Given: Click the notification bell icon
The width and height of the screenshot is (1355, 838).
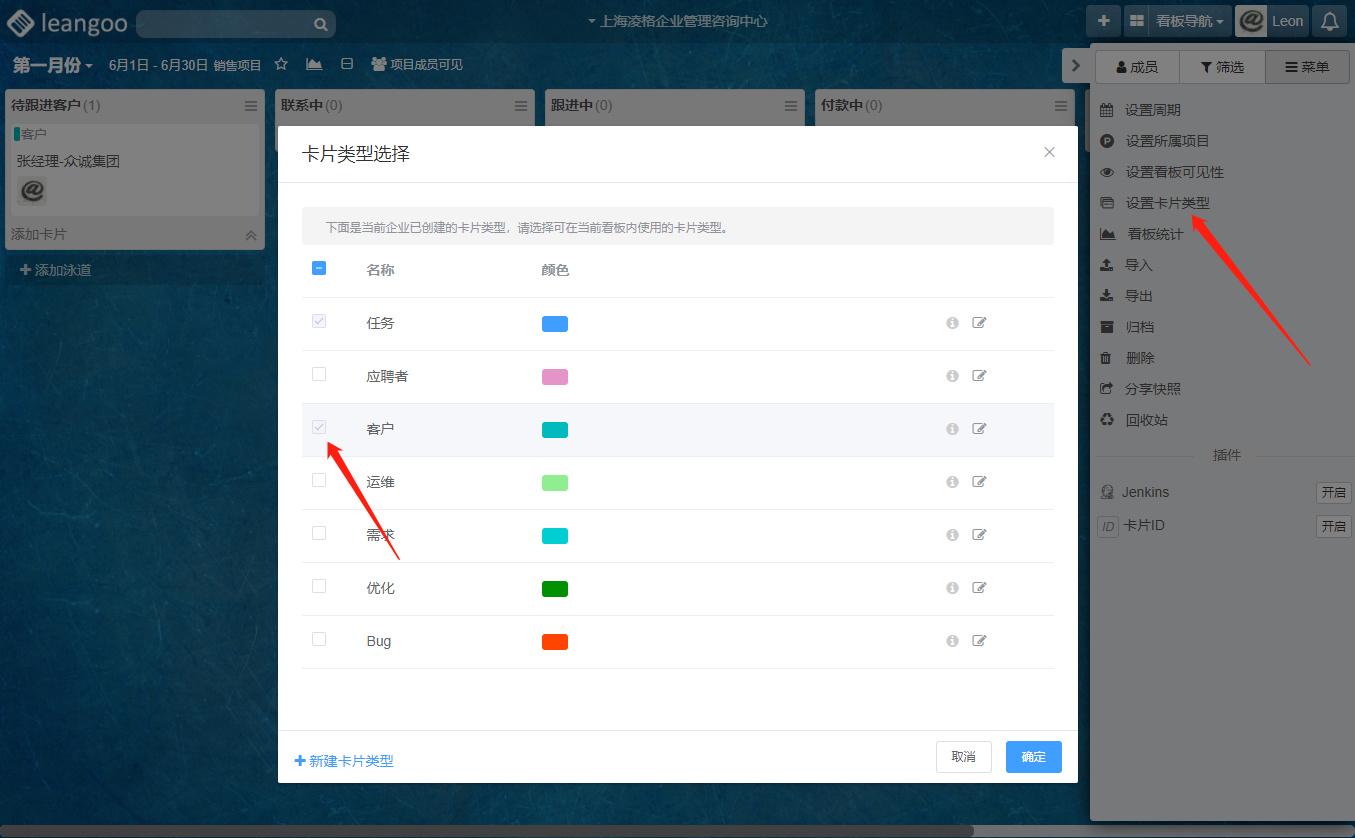Looking at the screenshot, I should tap(1329, 21).
